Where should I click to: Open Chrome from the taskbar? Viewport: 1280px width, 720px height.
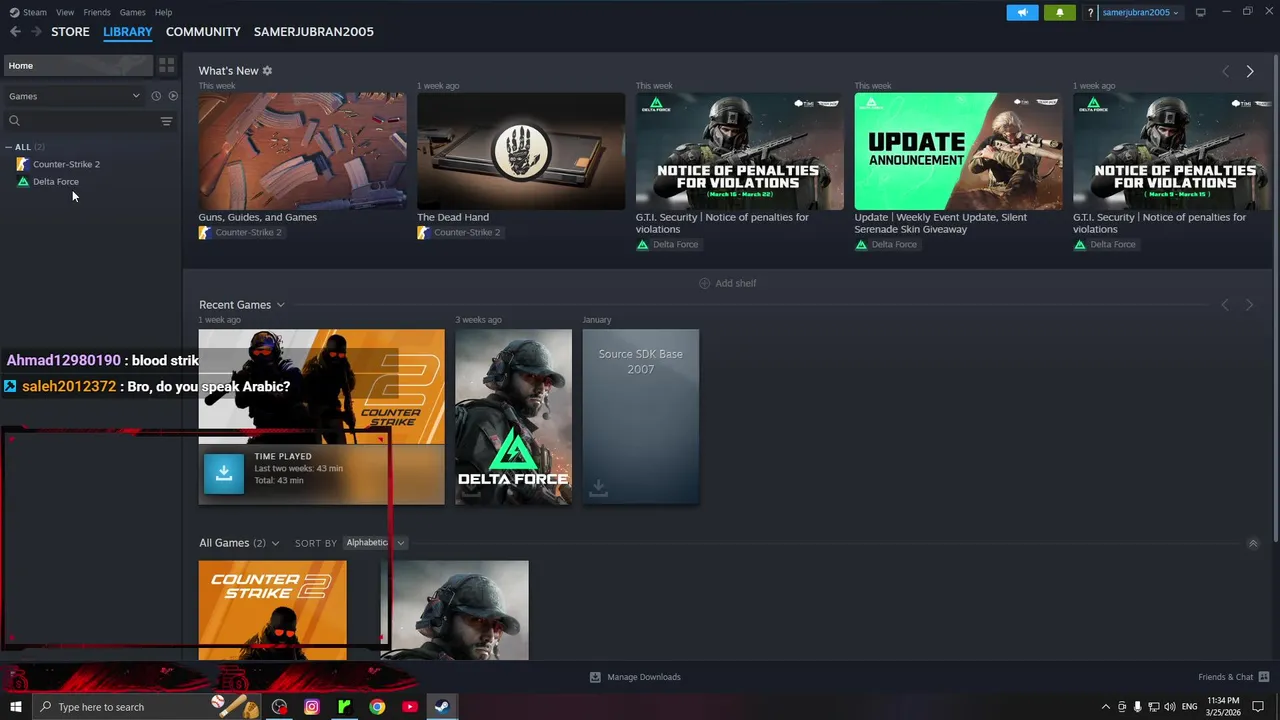(x=377, y=707)
